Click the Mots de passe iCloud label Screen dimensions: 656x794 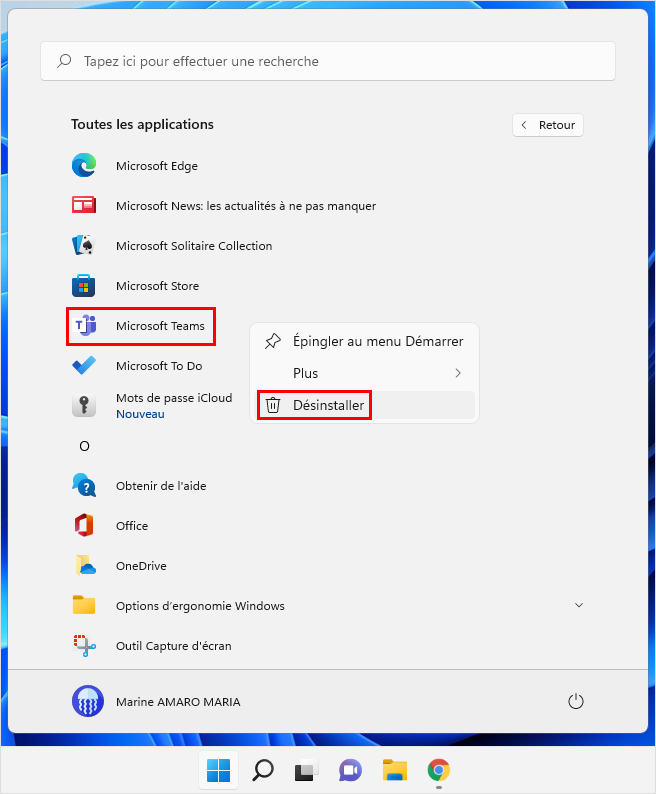(174, 398)
